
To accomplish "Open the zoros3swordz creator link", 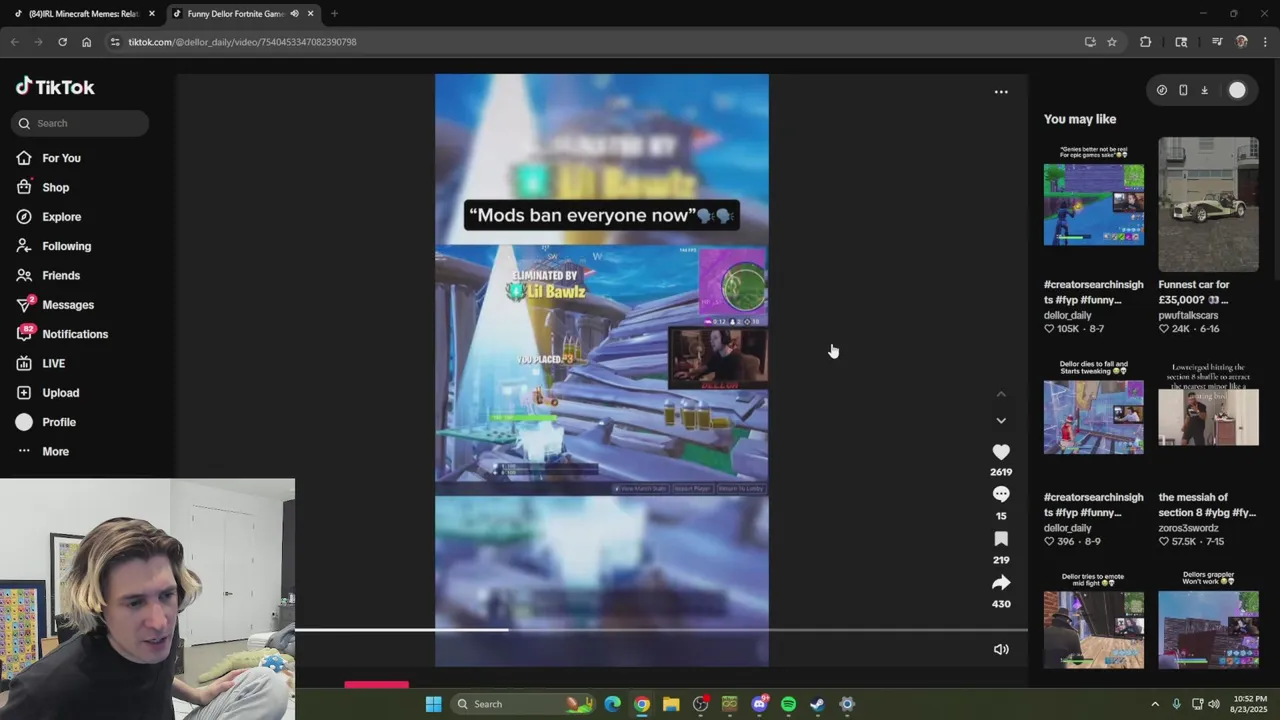I will coord(1188,528).
